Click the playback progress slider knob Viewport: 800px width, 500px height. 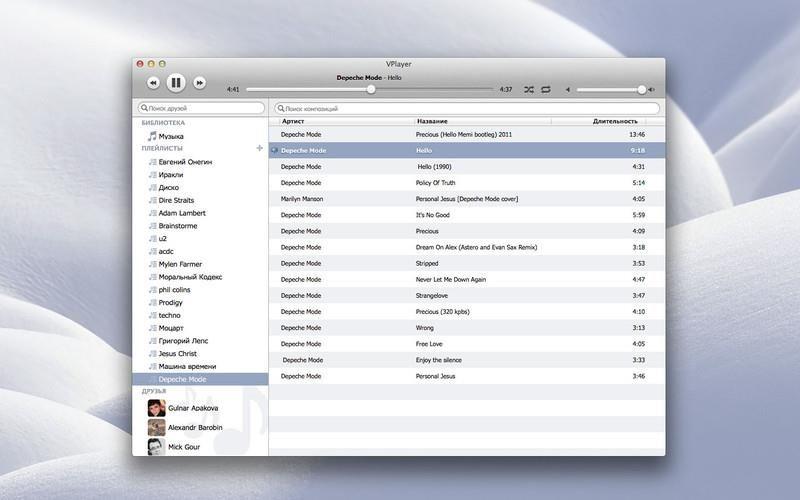(x=371, y=89)
